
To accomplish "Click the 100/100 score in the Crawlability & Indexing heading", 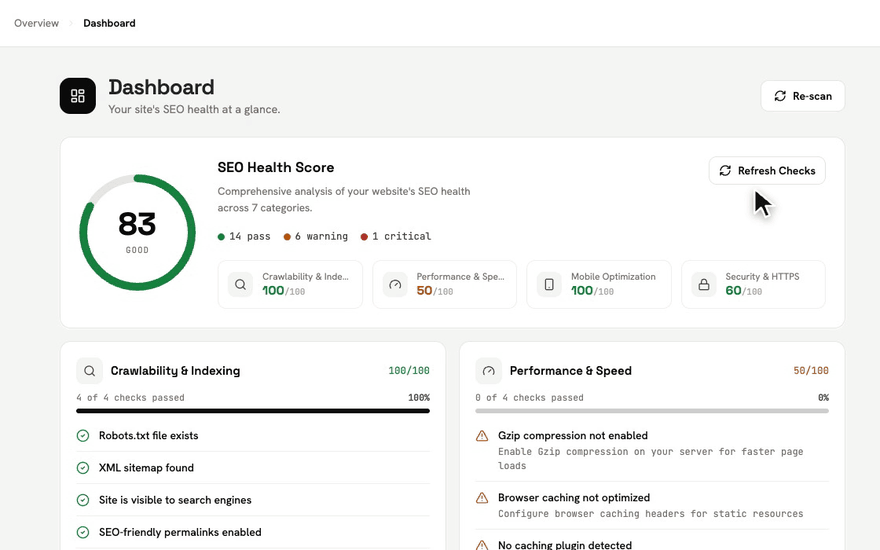I will click(409, 370).
